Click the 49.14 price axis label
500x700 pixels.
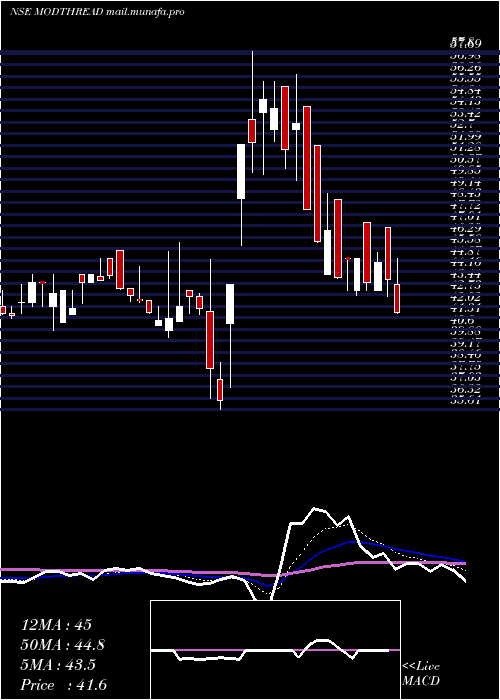[466, 183]
